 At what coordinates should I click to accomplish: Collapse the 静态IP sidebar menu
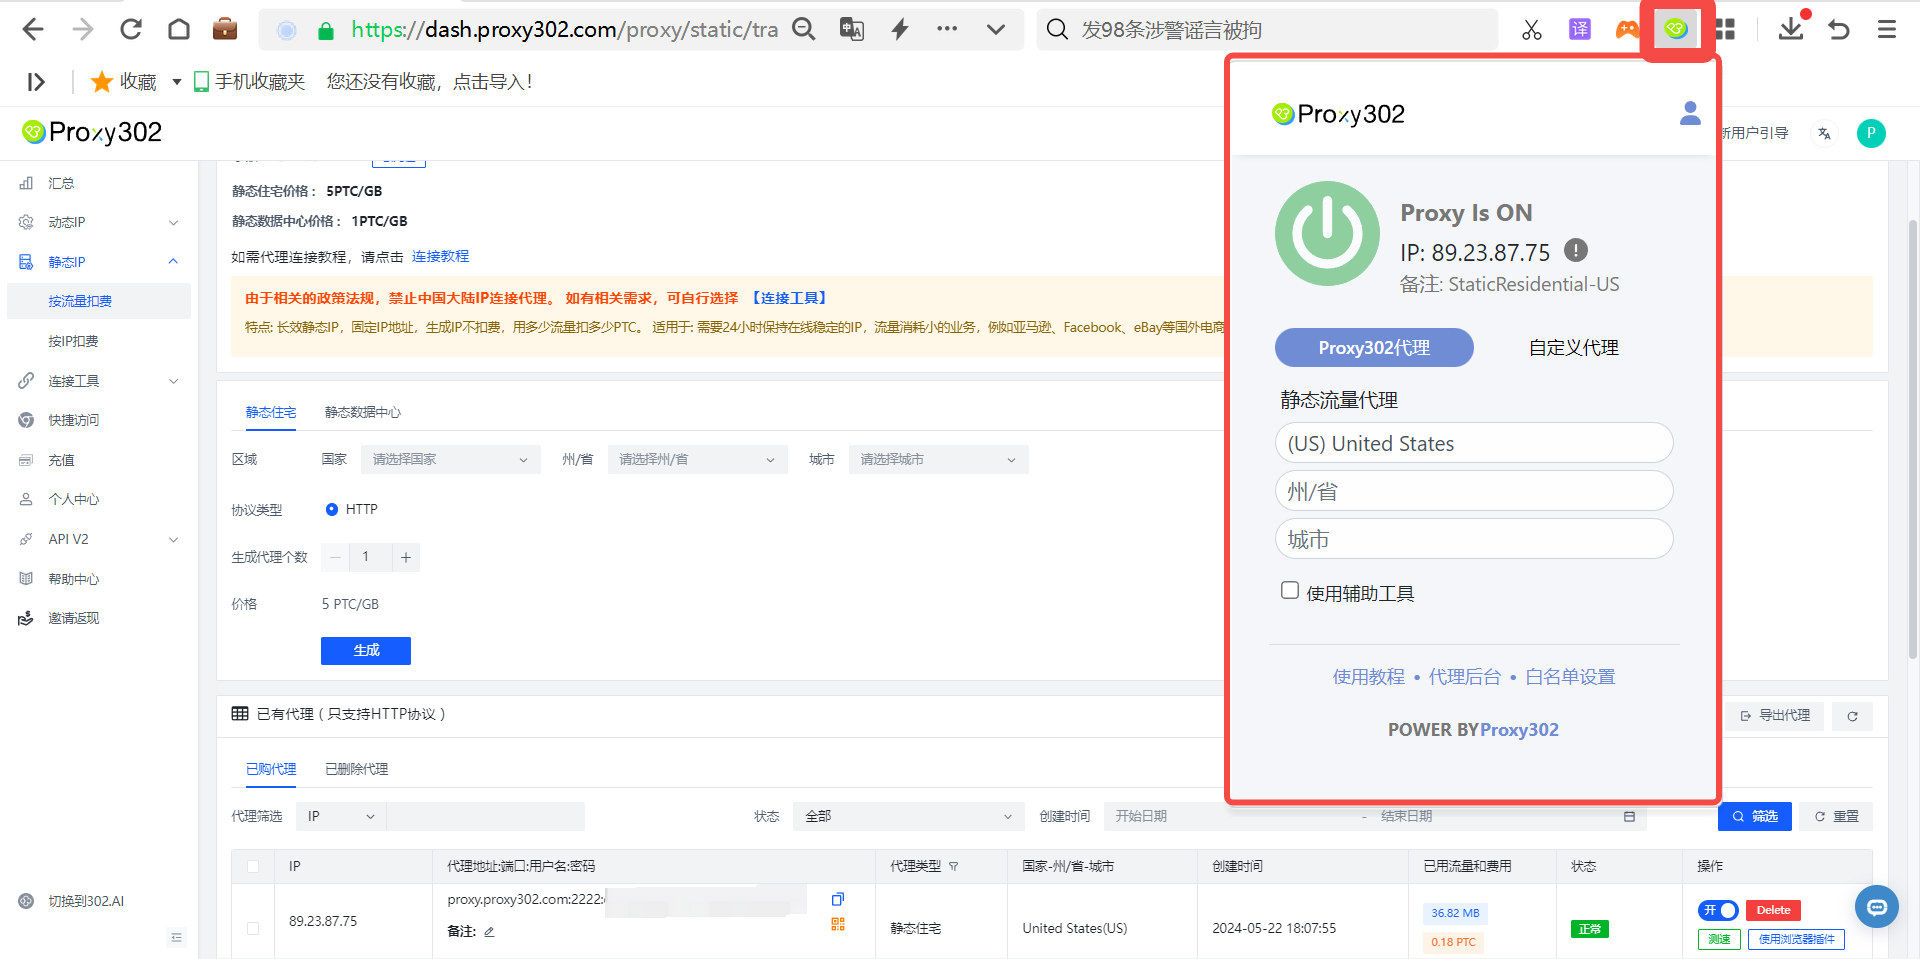coord(99,262)
